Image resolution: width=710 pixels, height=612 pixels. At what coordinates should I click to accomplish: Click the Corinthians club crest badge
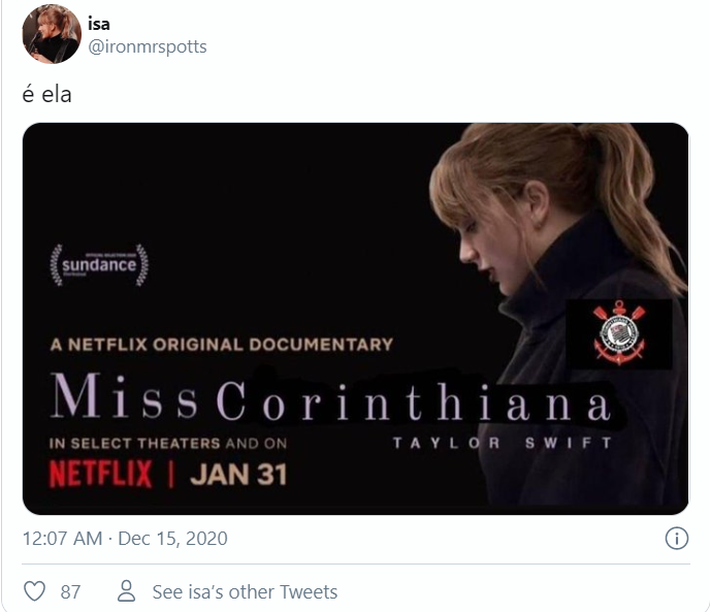pos(619,333)
